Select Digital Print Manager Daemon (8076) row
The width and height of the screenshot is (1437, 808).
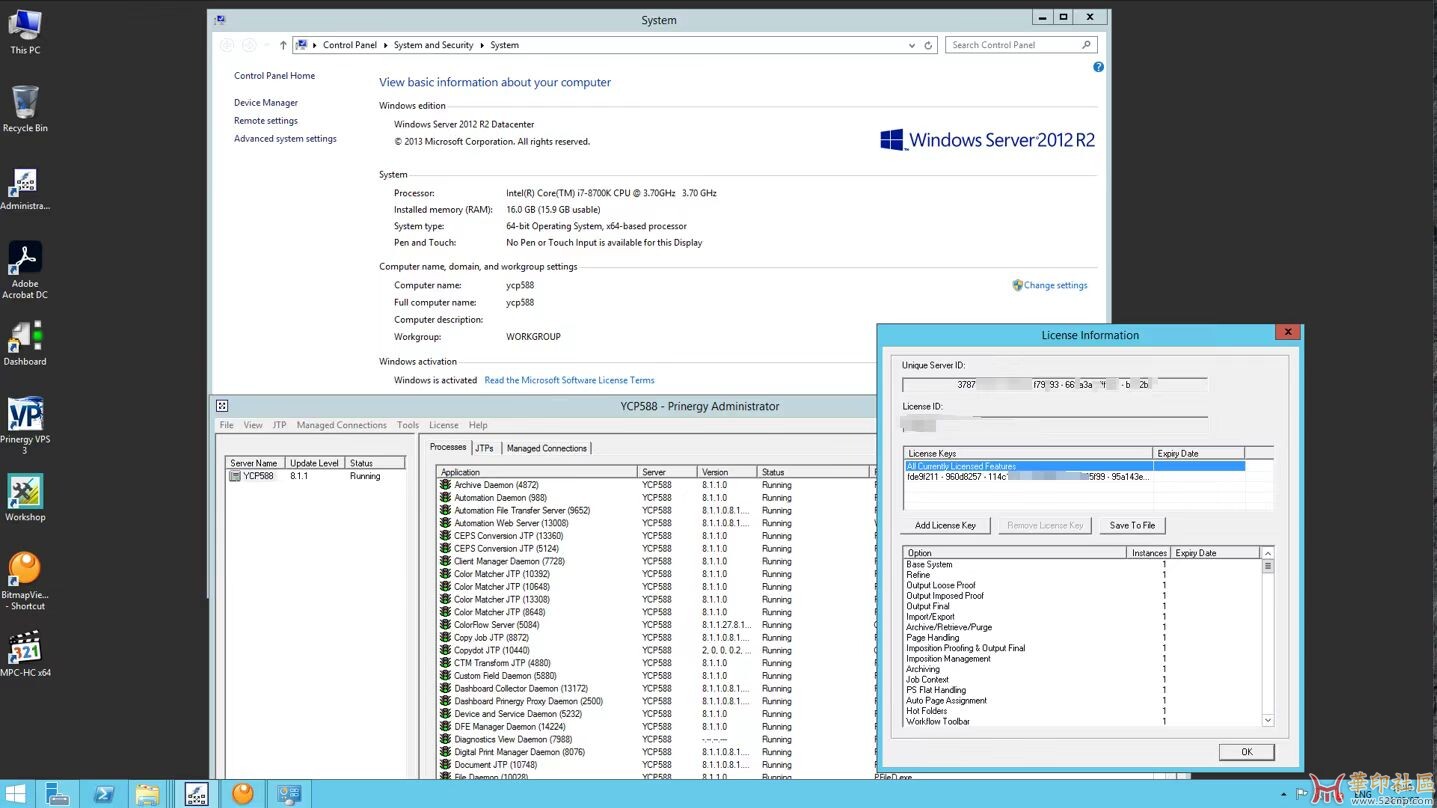pos(655,752)
